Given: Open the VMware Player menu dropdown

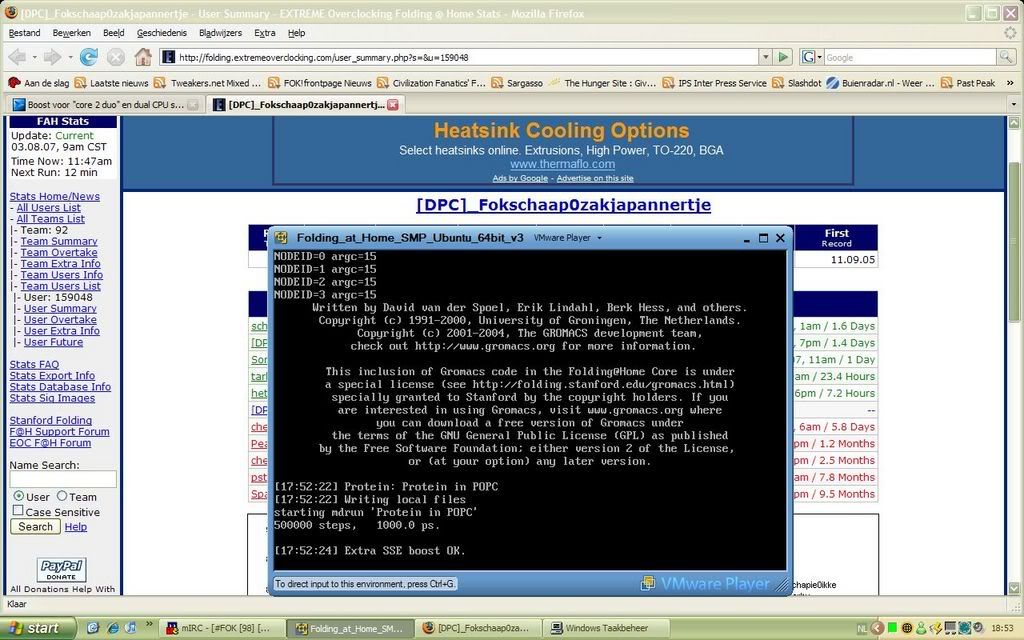Looking at the screenshot, I should (x=568, y=238).
